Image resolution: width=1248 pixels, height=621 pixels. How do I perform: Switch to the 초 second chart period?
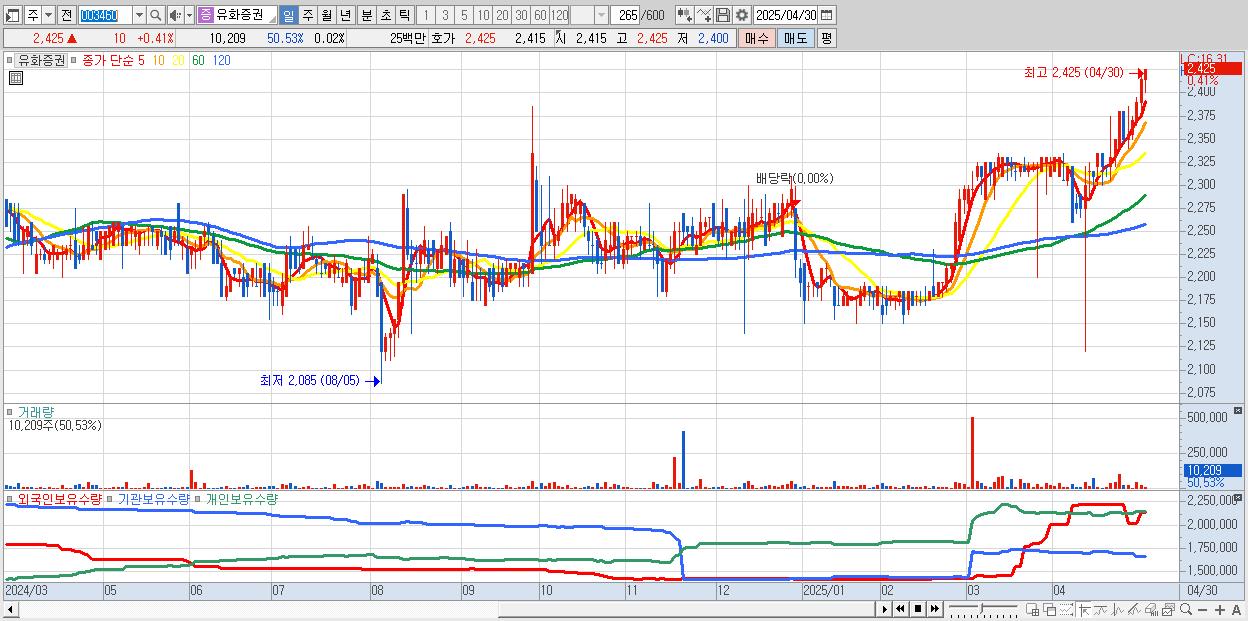[385, 15]
